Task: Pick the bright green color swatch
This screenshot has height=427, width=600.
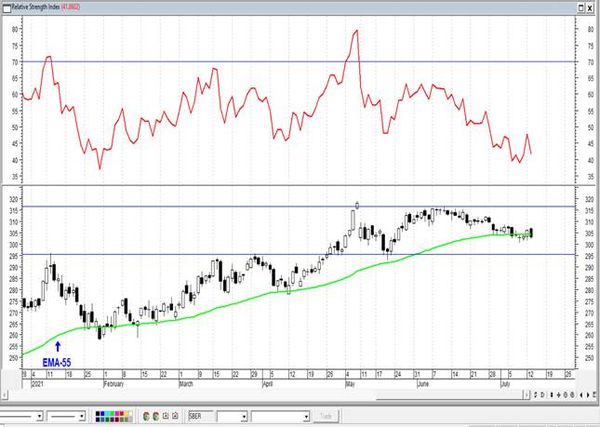Action: pyautogui.click(x=112, y=414)
